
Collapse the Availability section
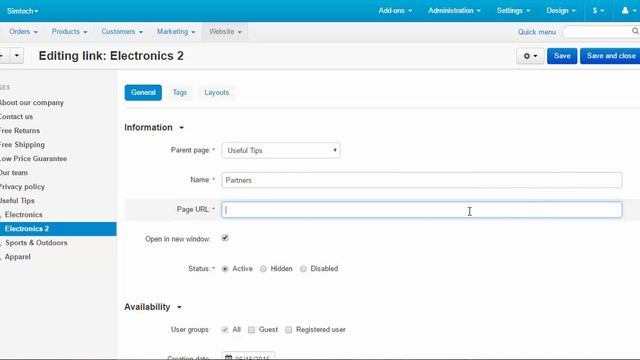pyautogui.click(x=153, y=307)
